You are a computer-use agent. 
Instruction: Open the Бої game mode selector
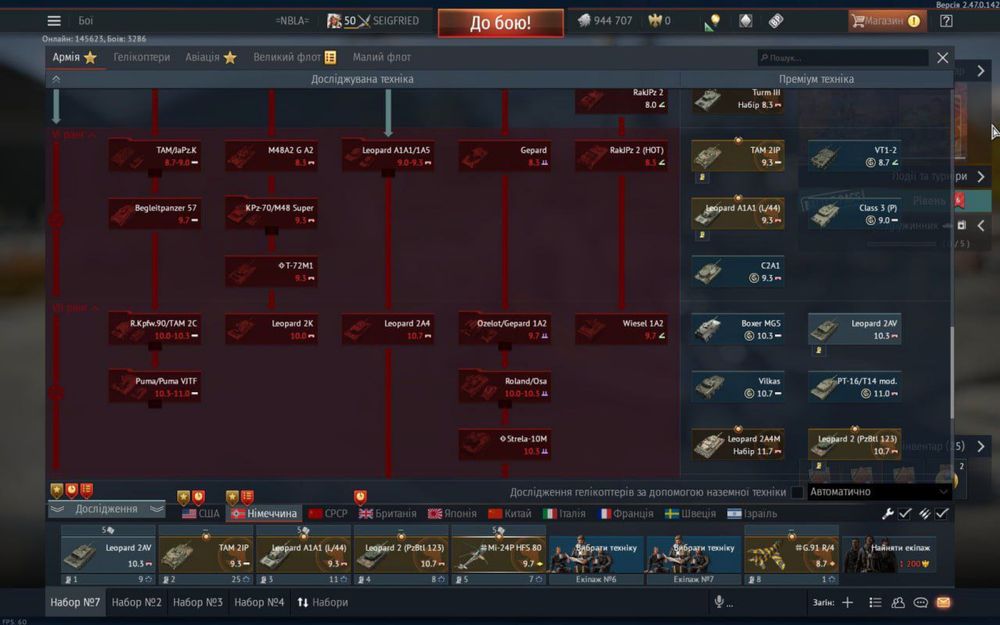coord(85,21)
